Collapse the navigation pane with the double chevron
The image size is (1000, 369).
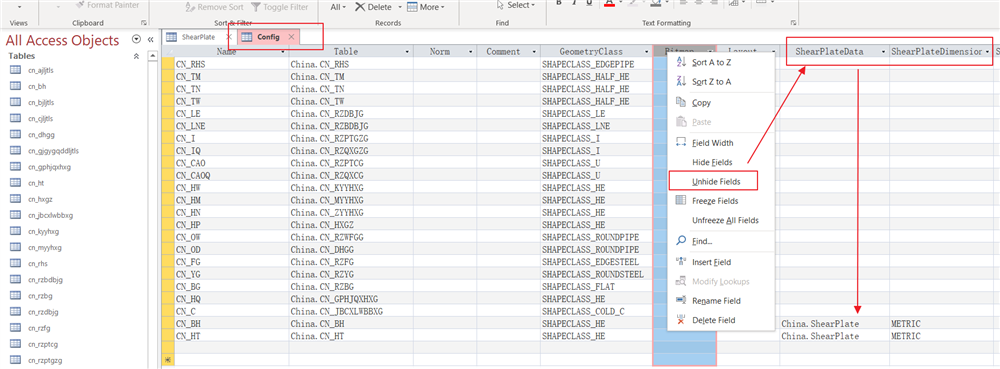pyautogui.click(x=151, y=40)
